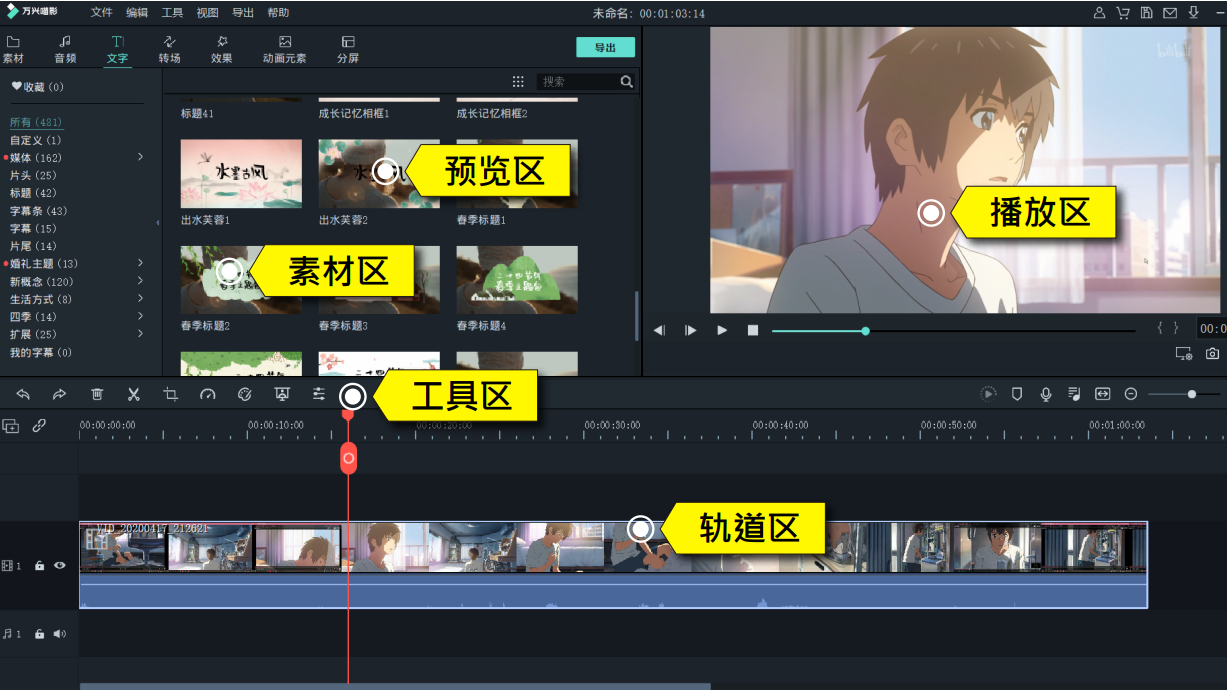Click the download arrow icon

tap(1194, 13)
